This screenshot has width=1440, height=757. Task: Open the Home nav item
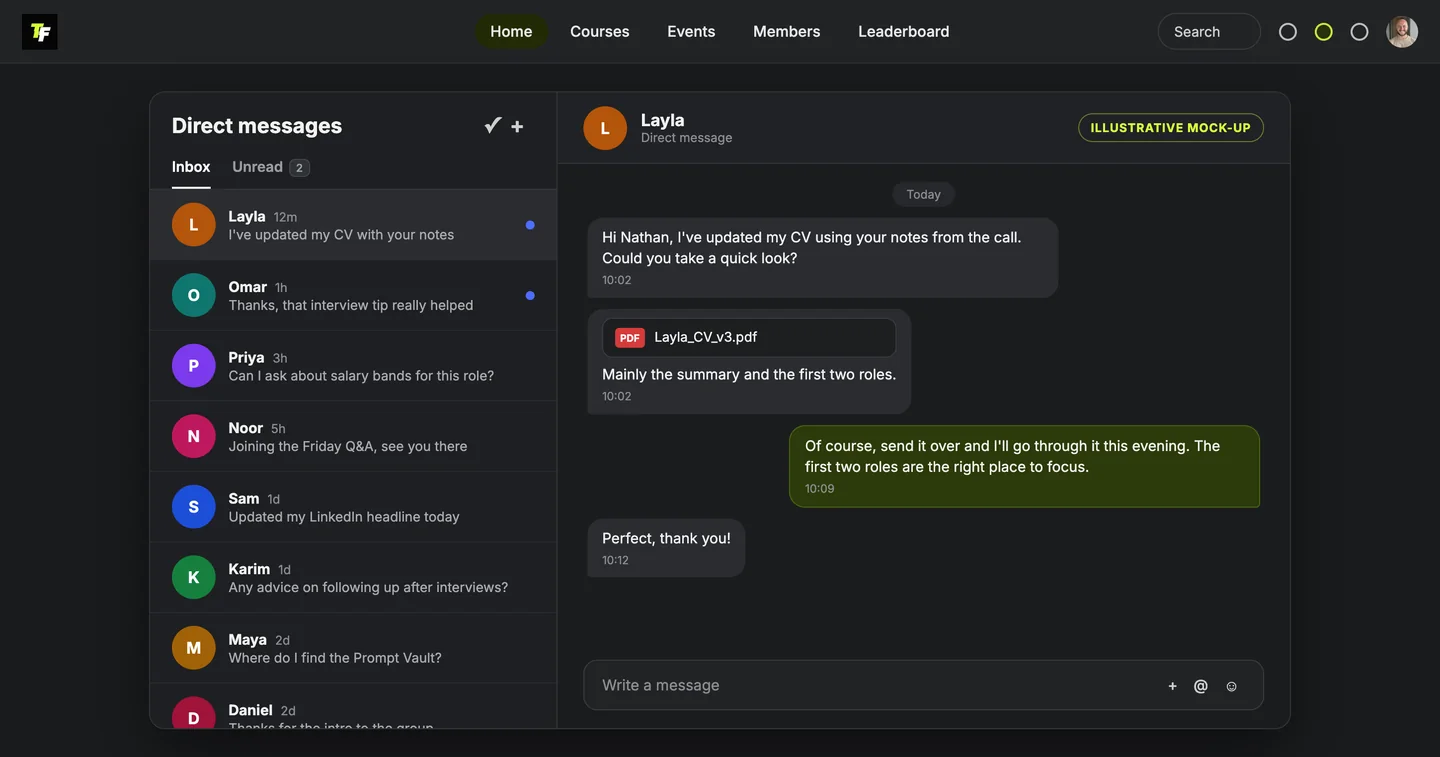[511, 32]
